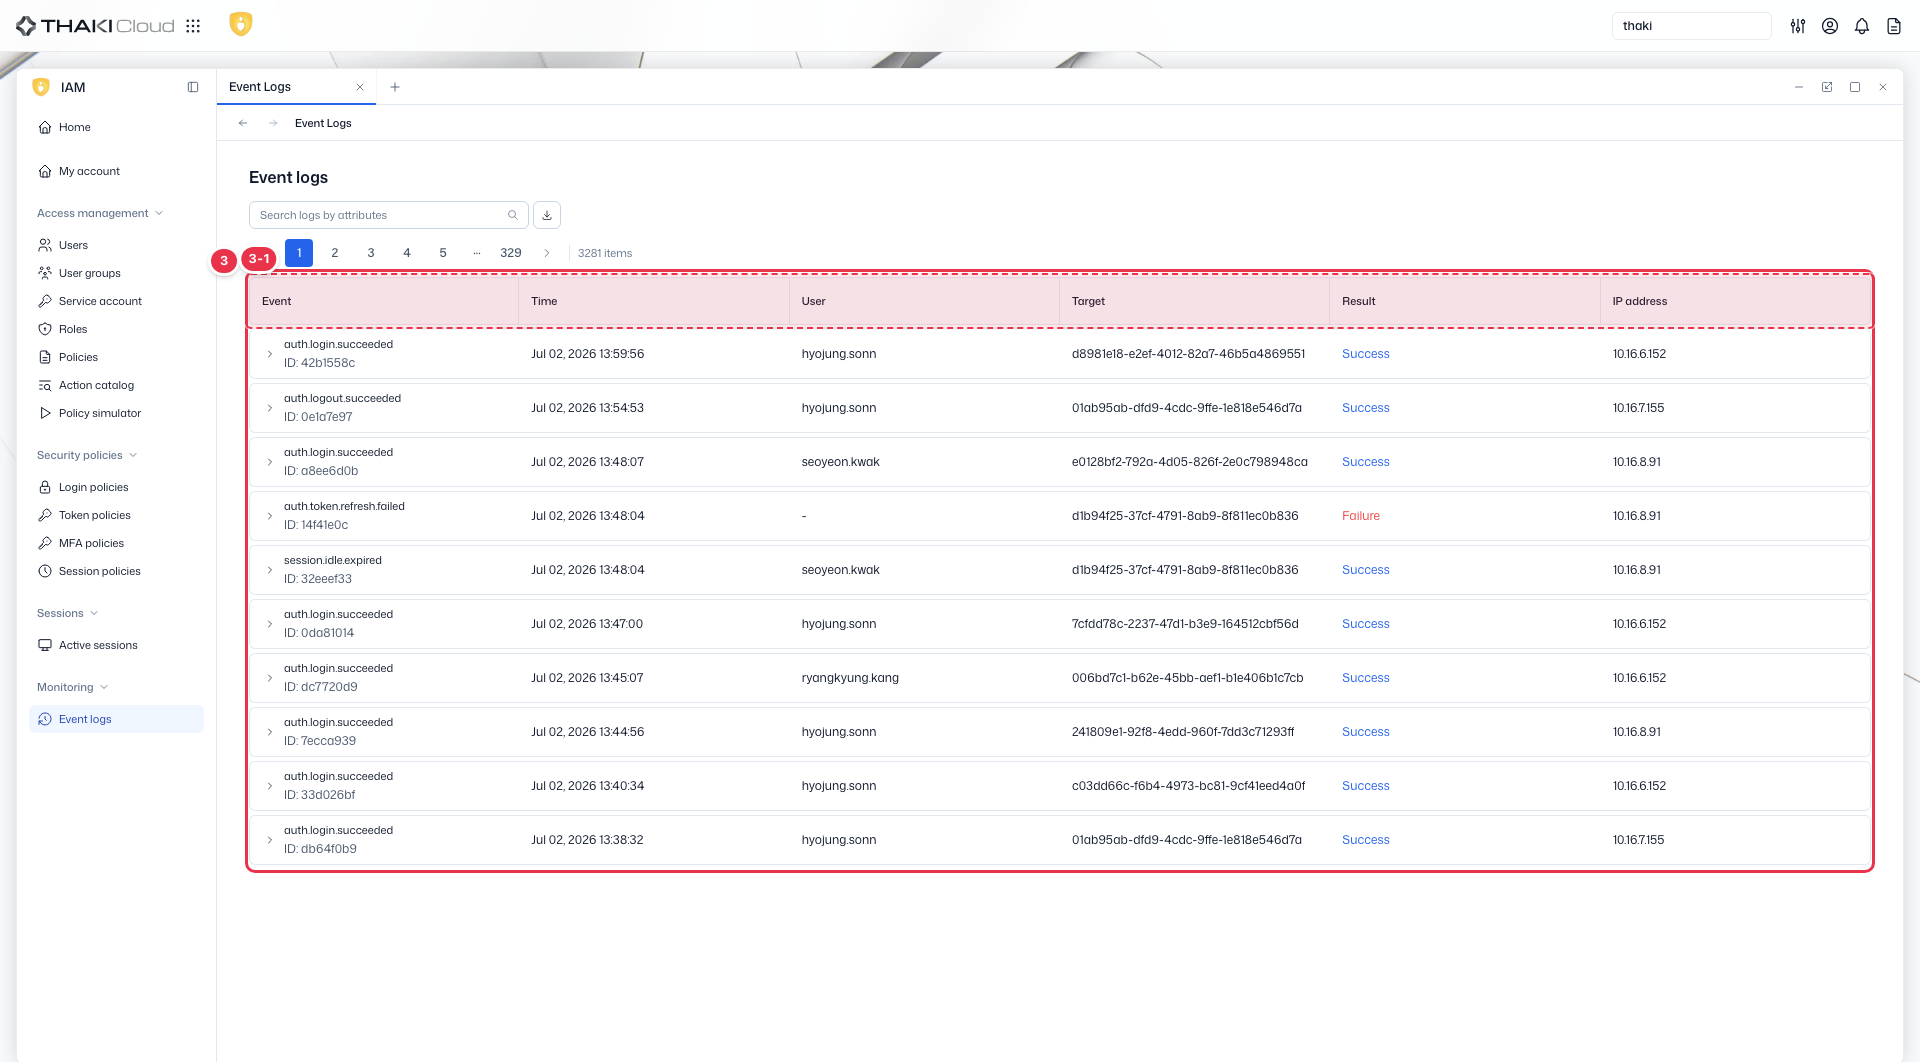Collapse the IAM sidebar panel

point(193,87)
